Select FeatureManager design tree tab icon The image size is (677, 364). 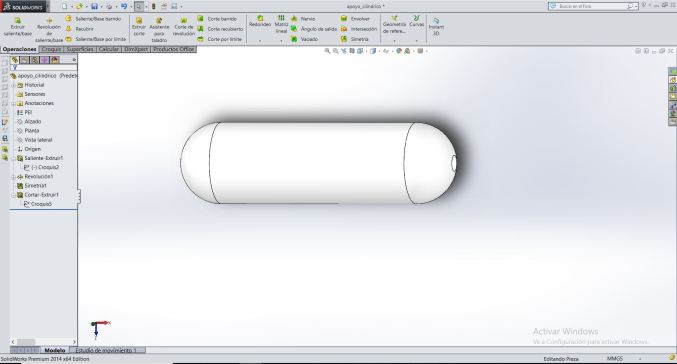click(15, 60)
